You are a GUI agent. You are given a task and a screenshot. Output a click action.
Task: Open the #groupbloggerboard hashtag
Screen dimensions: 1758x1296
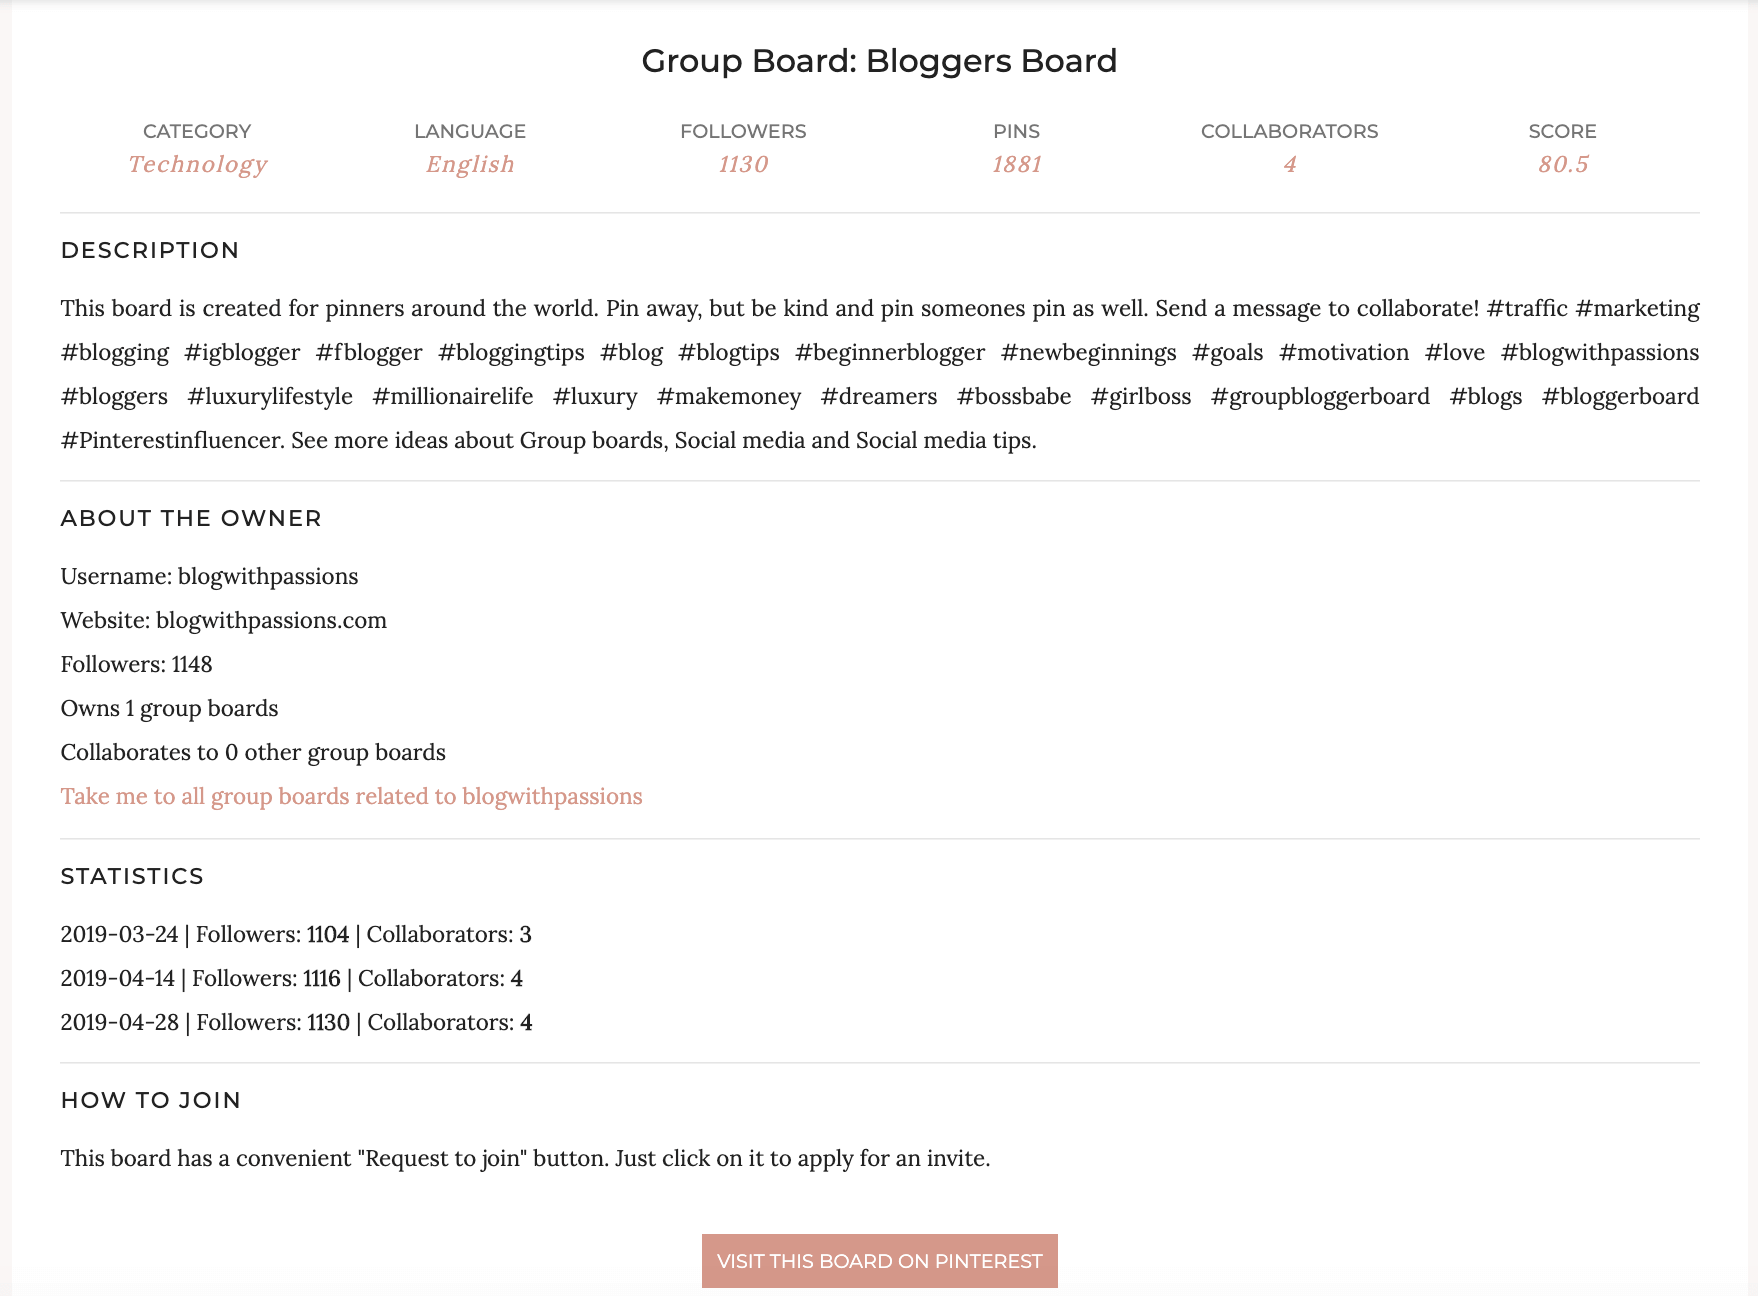coord(1319,395)
